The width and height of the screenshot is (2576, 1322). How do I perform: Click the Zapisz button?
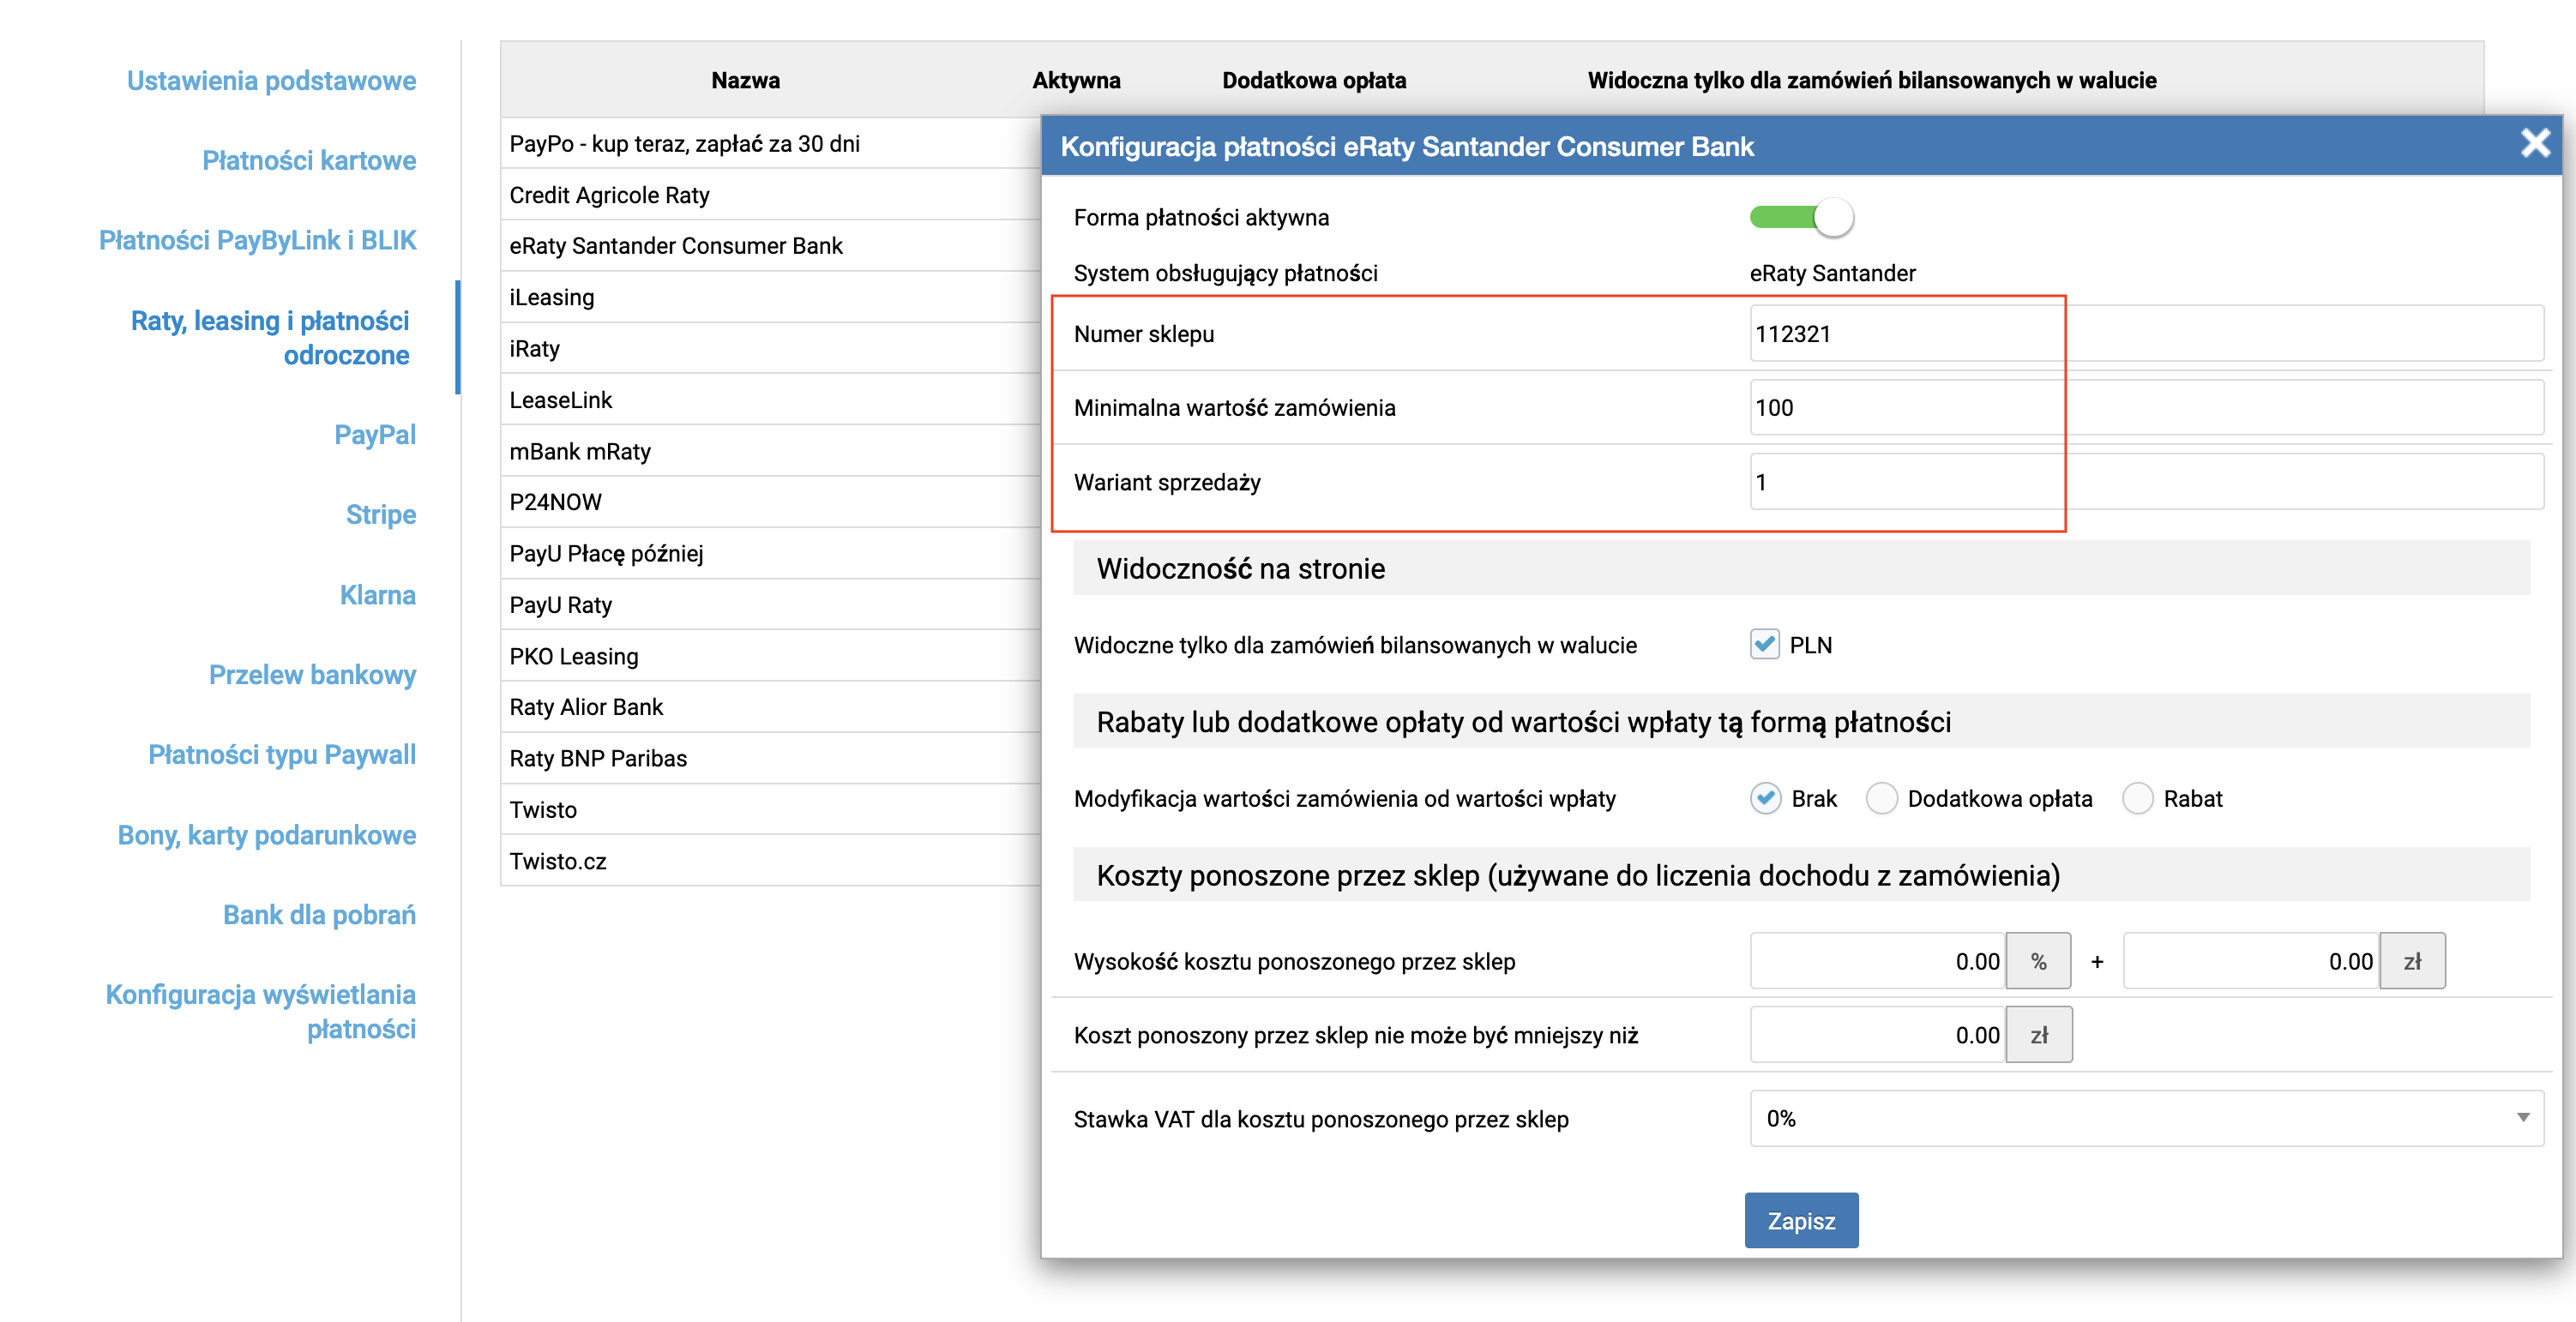[1801, 1220]
